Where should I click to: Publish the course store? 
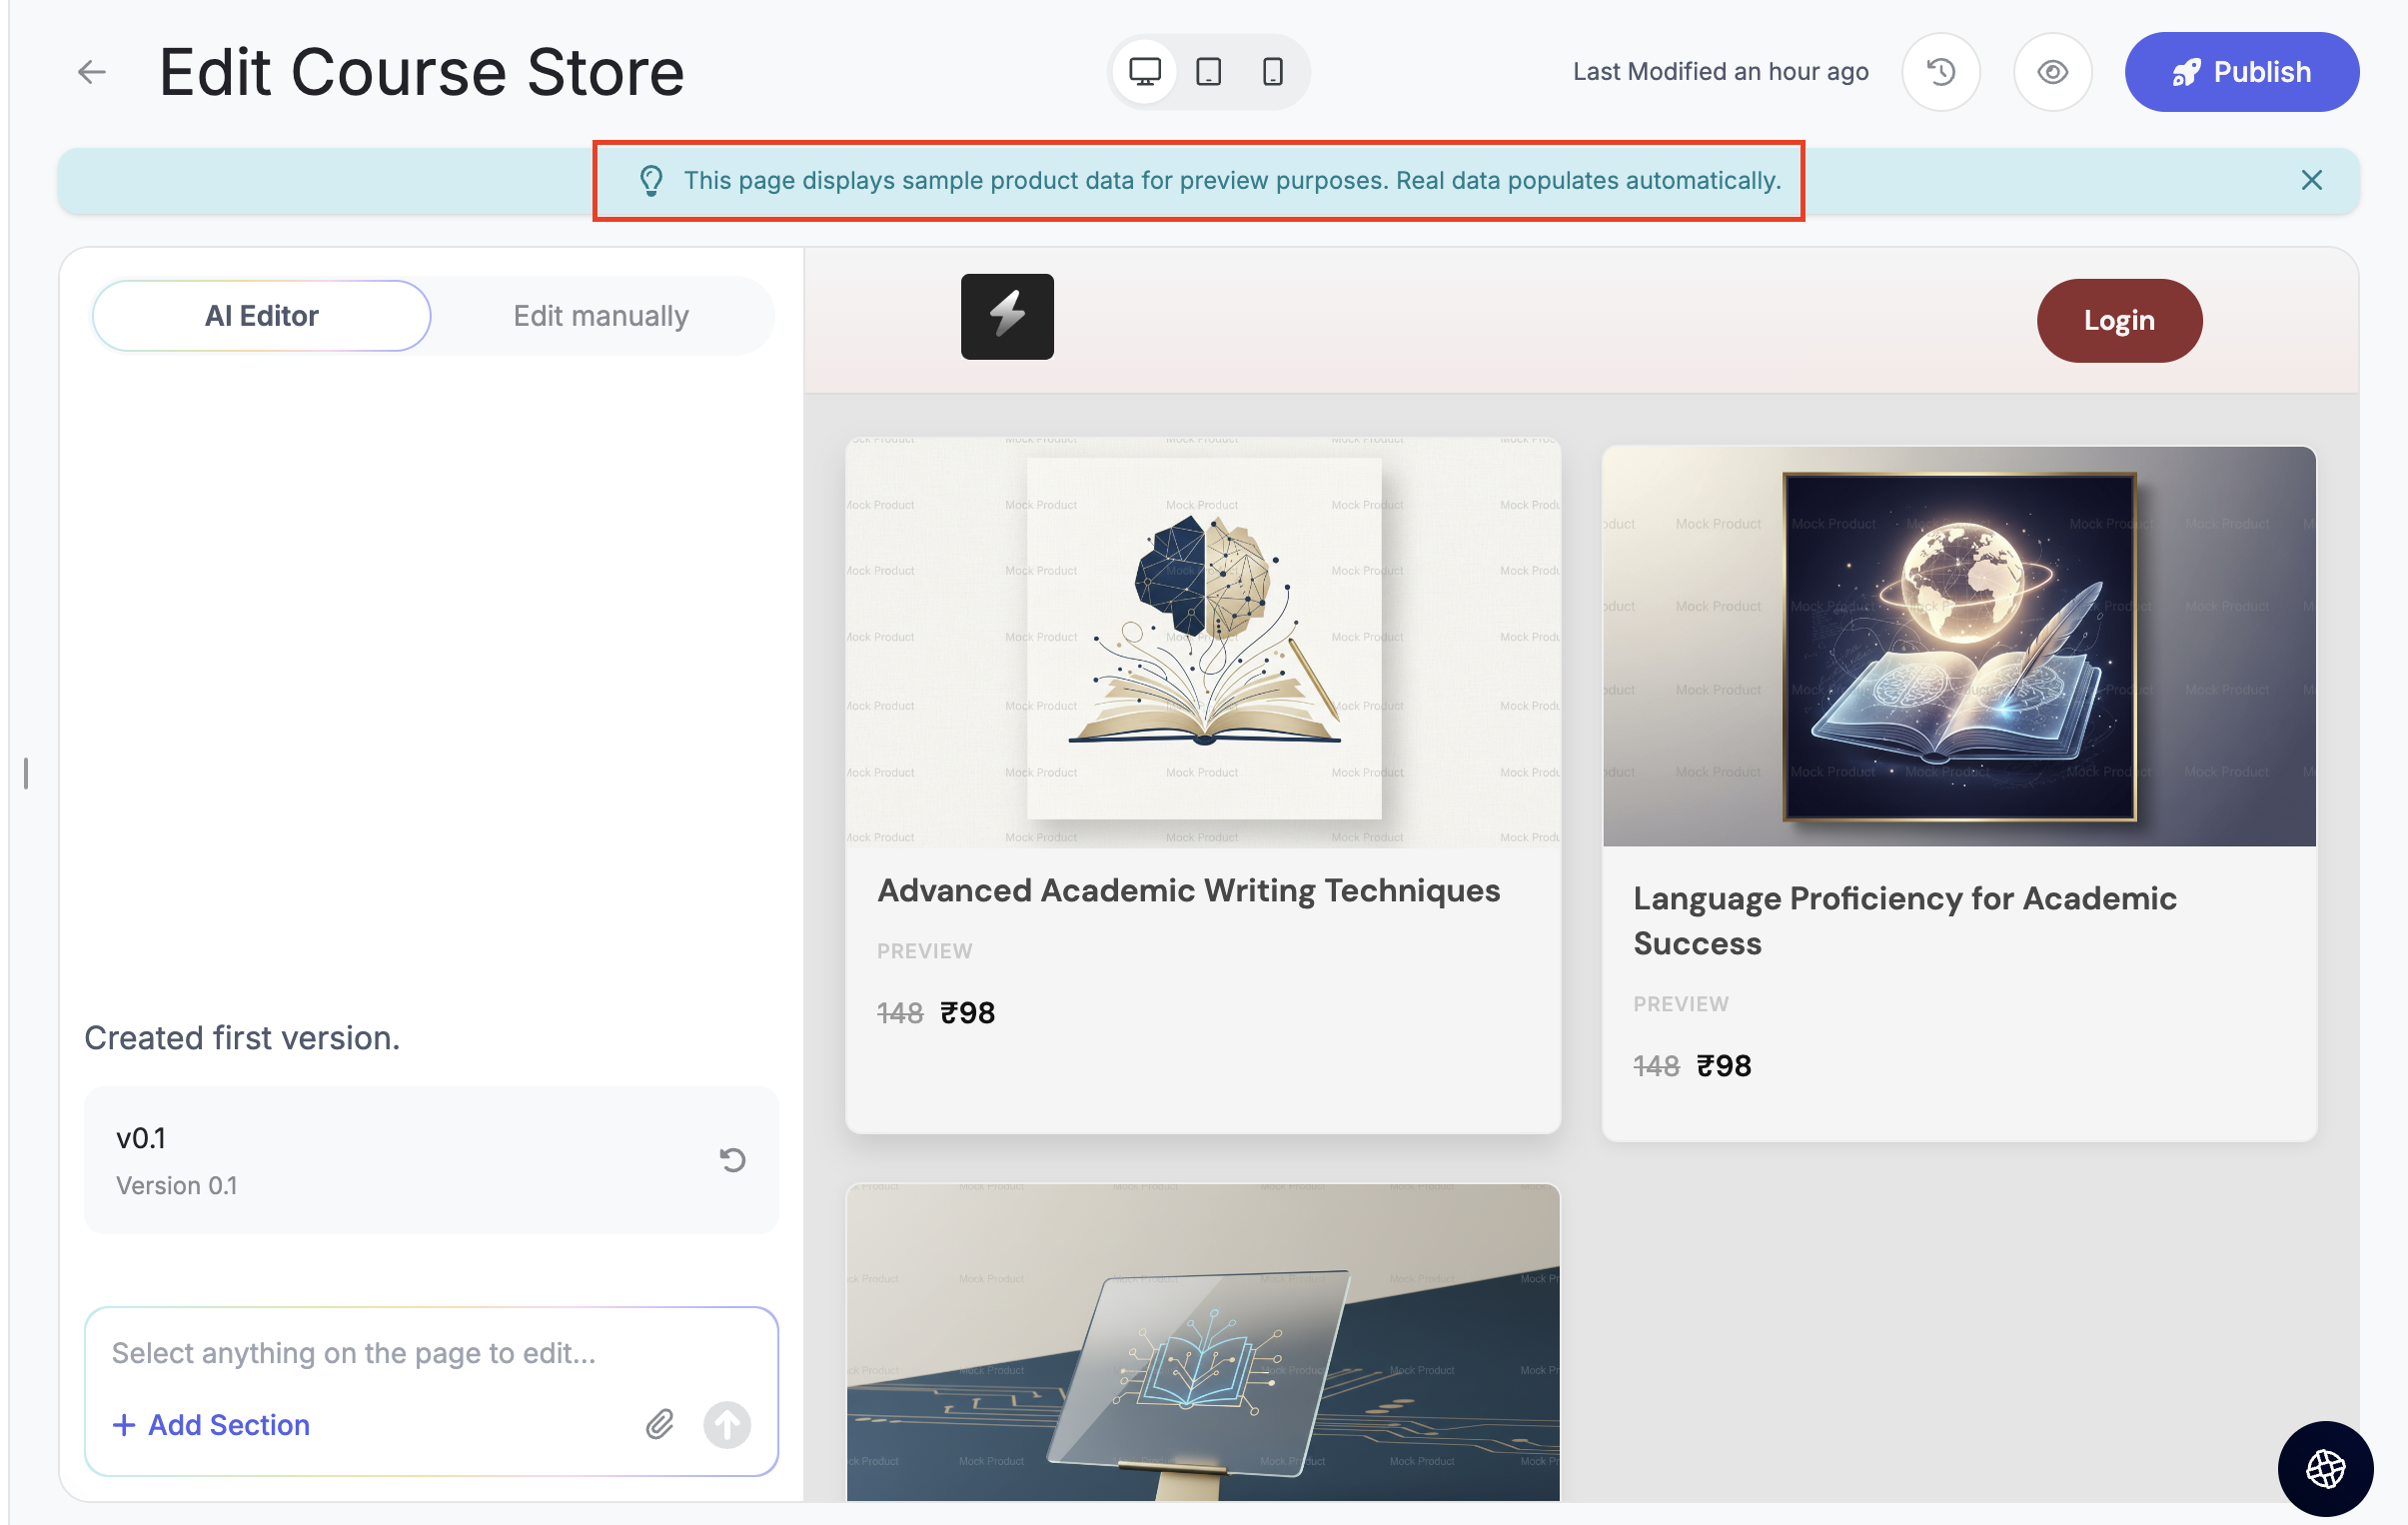point(2241,72)
